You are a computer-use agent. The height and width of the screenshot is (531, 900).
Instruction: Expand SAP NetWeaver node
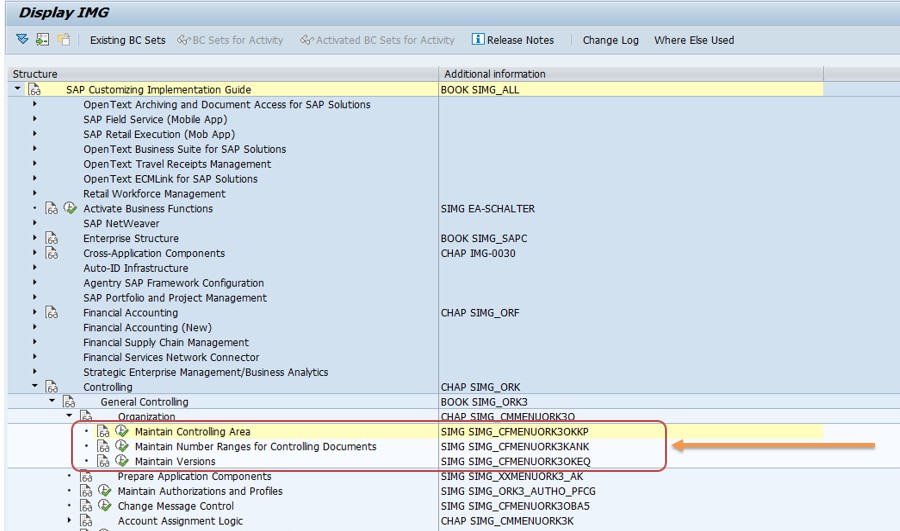click(x=35, y=223)
